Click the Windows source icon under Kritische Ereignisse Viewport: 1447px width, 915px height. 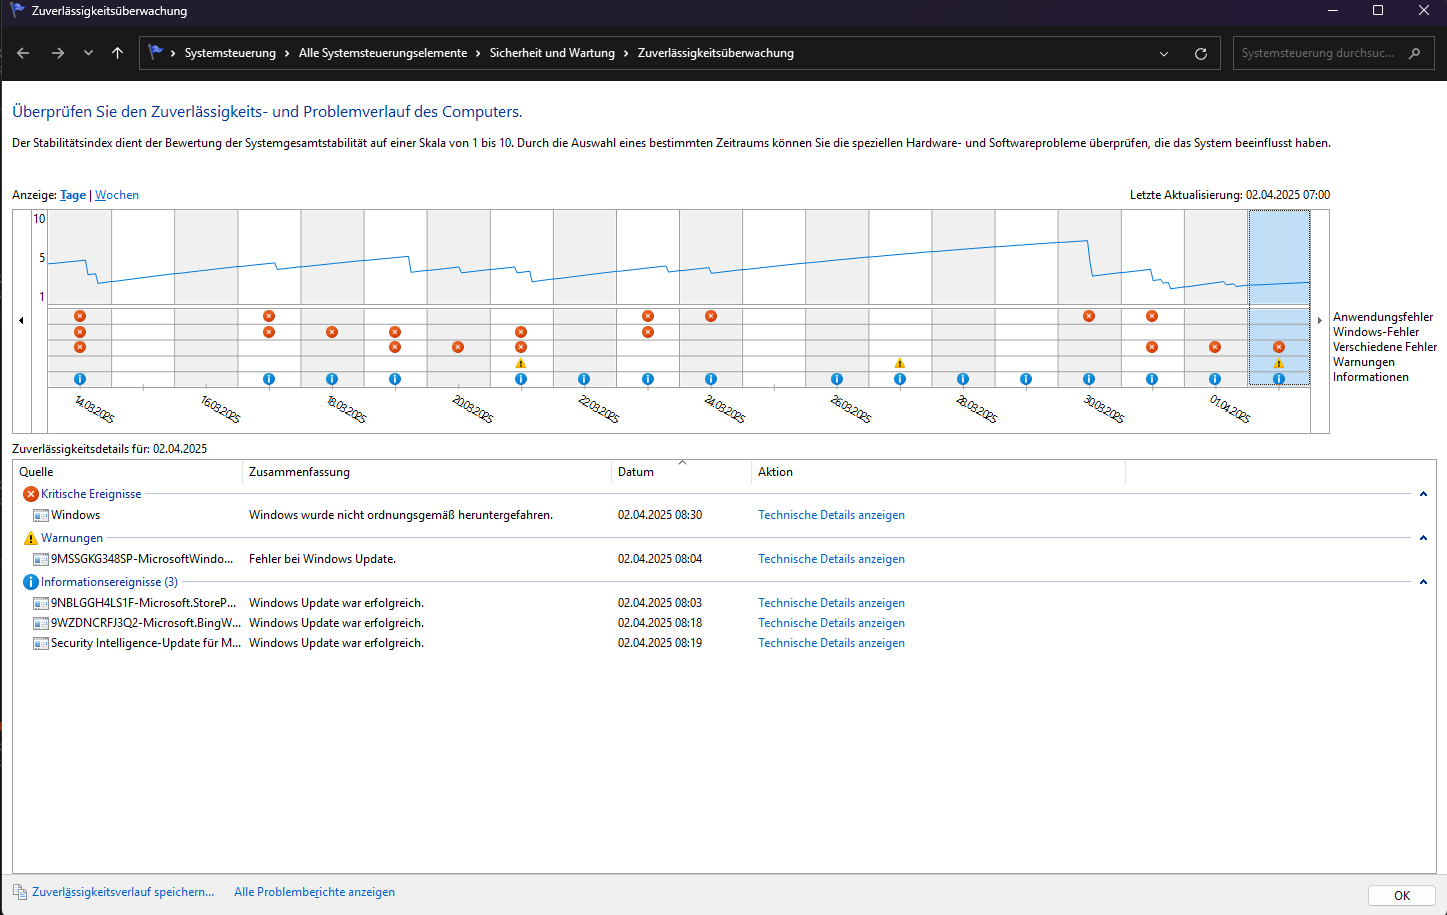pyautogui.click(x=41, y=516)
